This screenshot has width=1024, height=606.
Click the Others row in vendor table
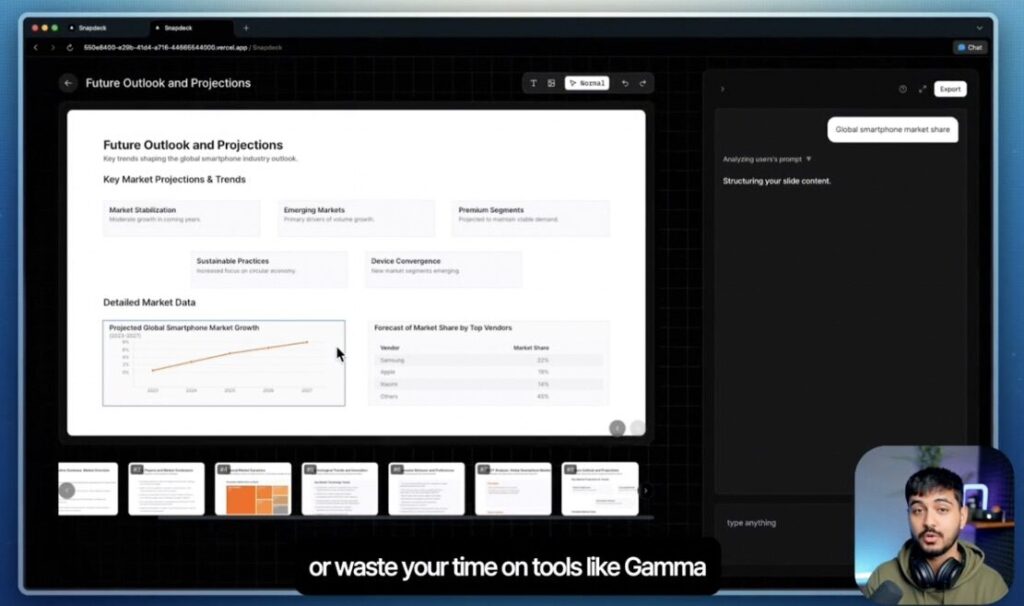pos(490,396)
